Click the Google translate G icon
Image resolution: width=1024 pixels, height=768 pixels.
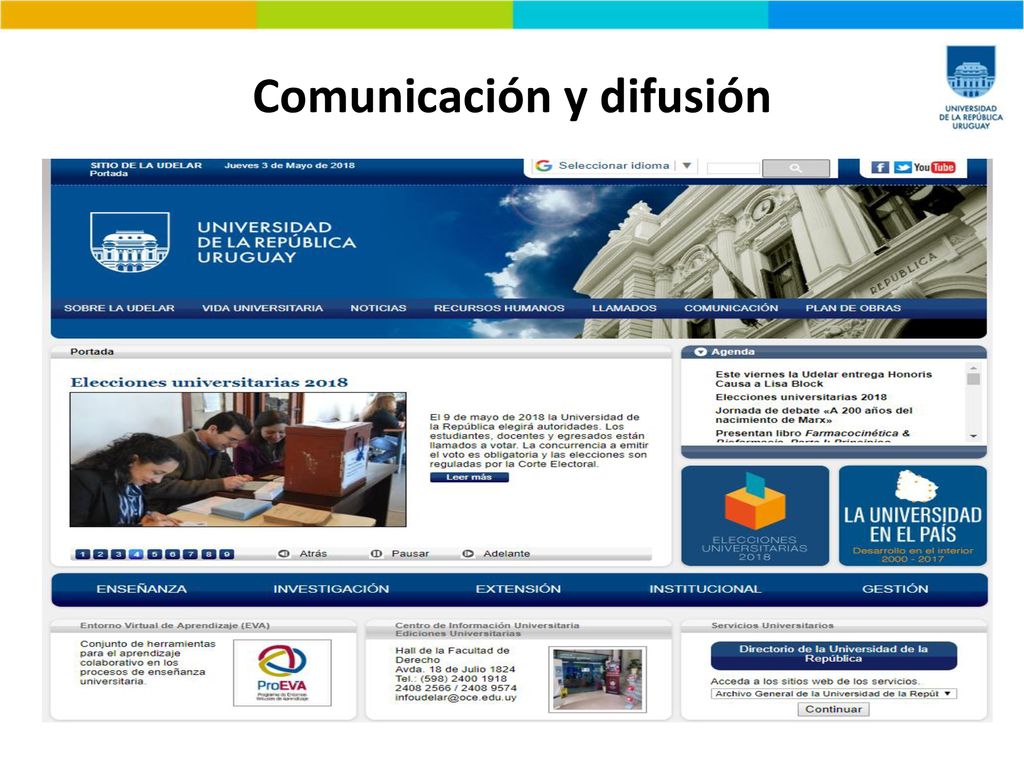click(543, 166)
